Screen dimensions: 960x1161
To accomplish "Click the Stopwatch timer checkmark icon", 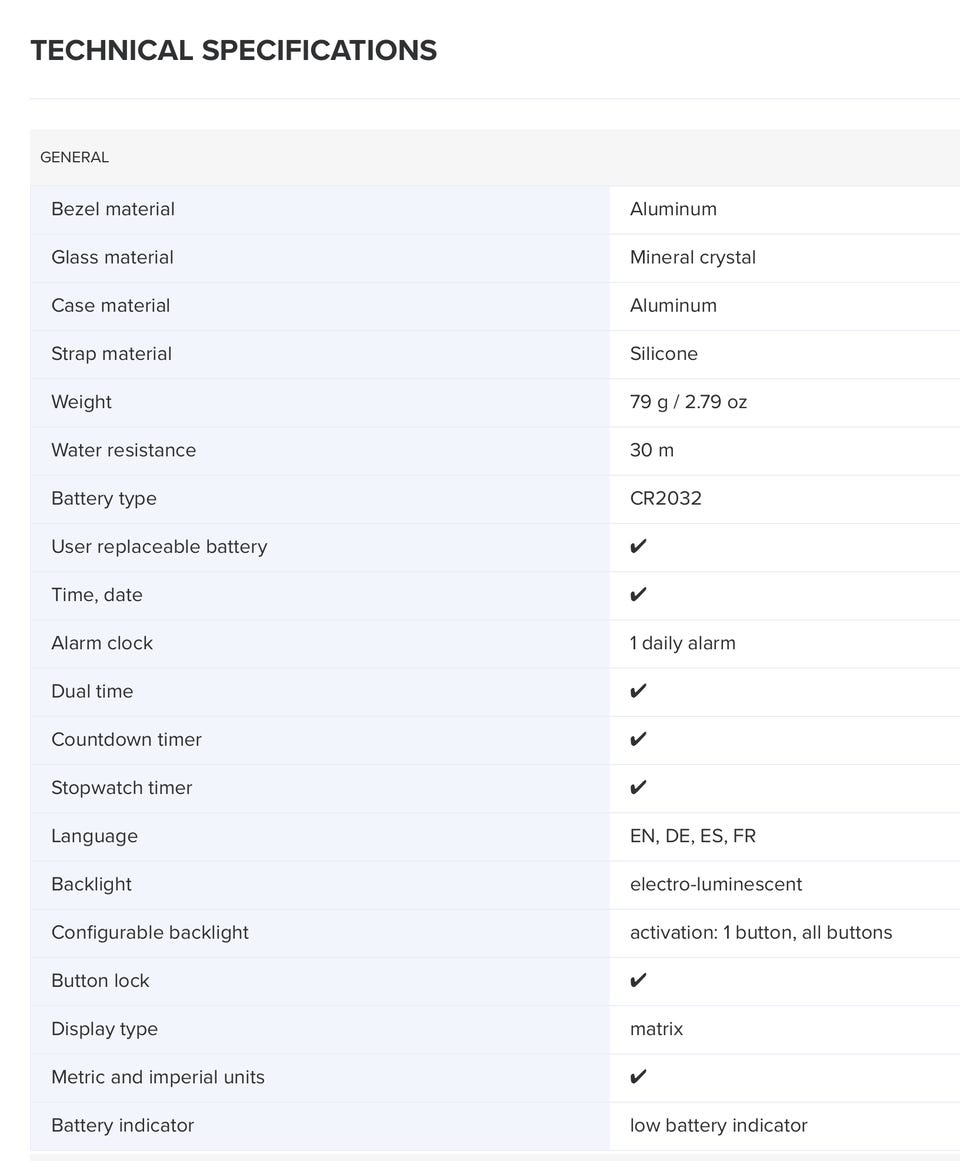I will (638, 787).
